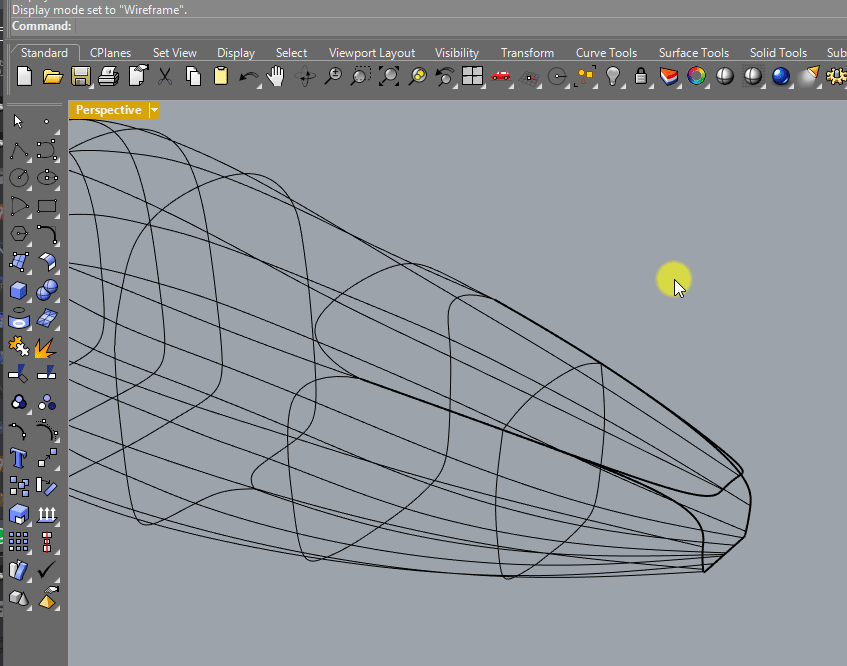Open the Curve Tools tab
This screenshot has height=666, width=847.
[606, 53]
